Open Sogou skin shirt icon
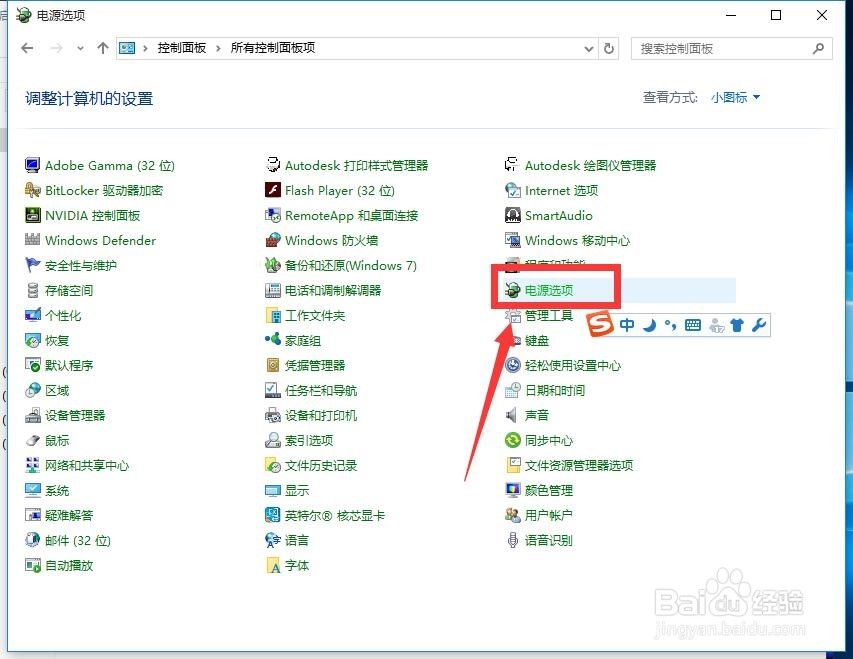 point(737,325)
